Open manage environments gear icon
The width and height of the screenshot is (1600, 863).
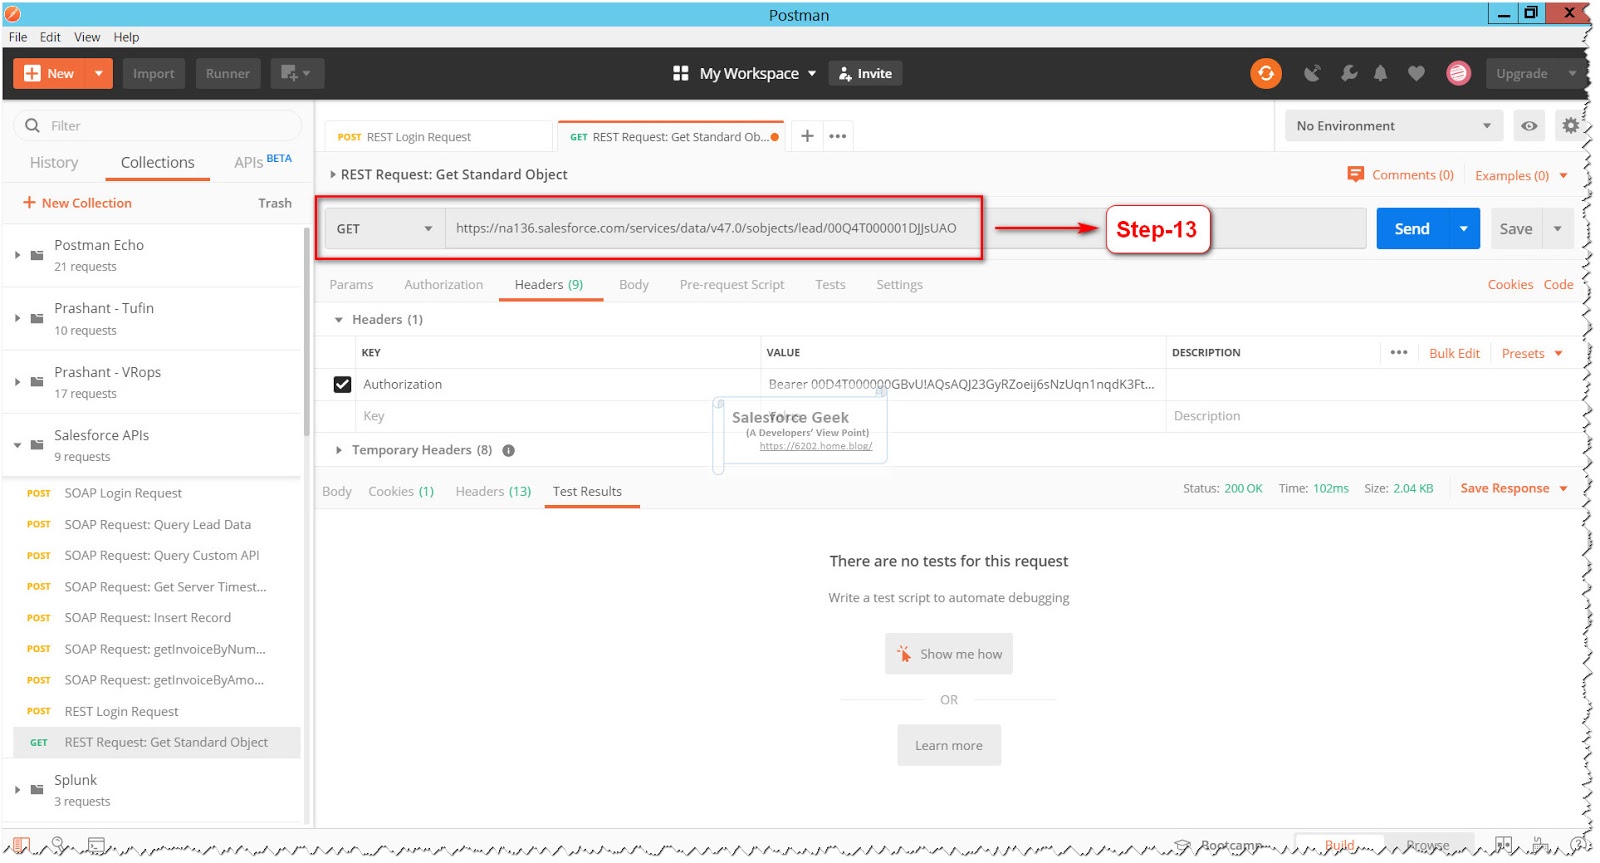pos(1571,126)
